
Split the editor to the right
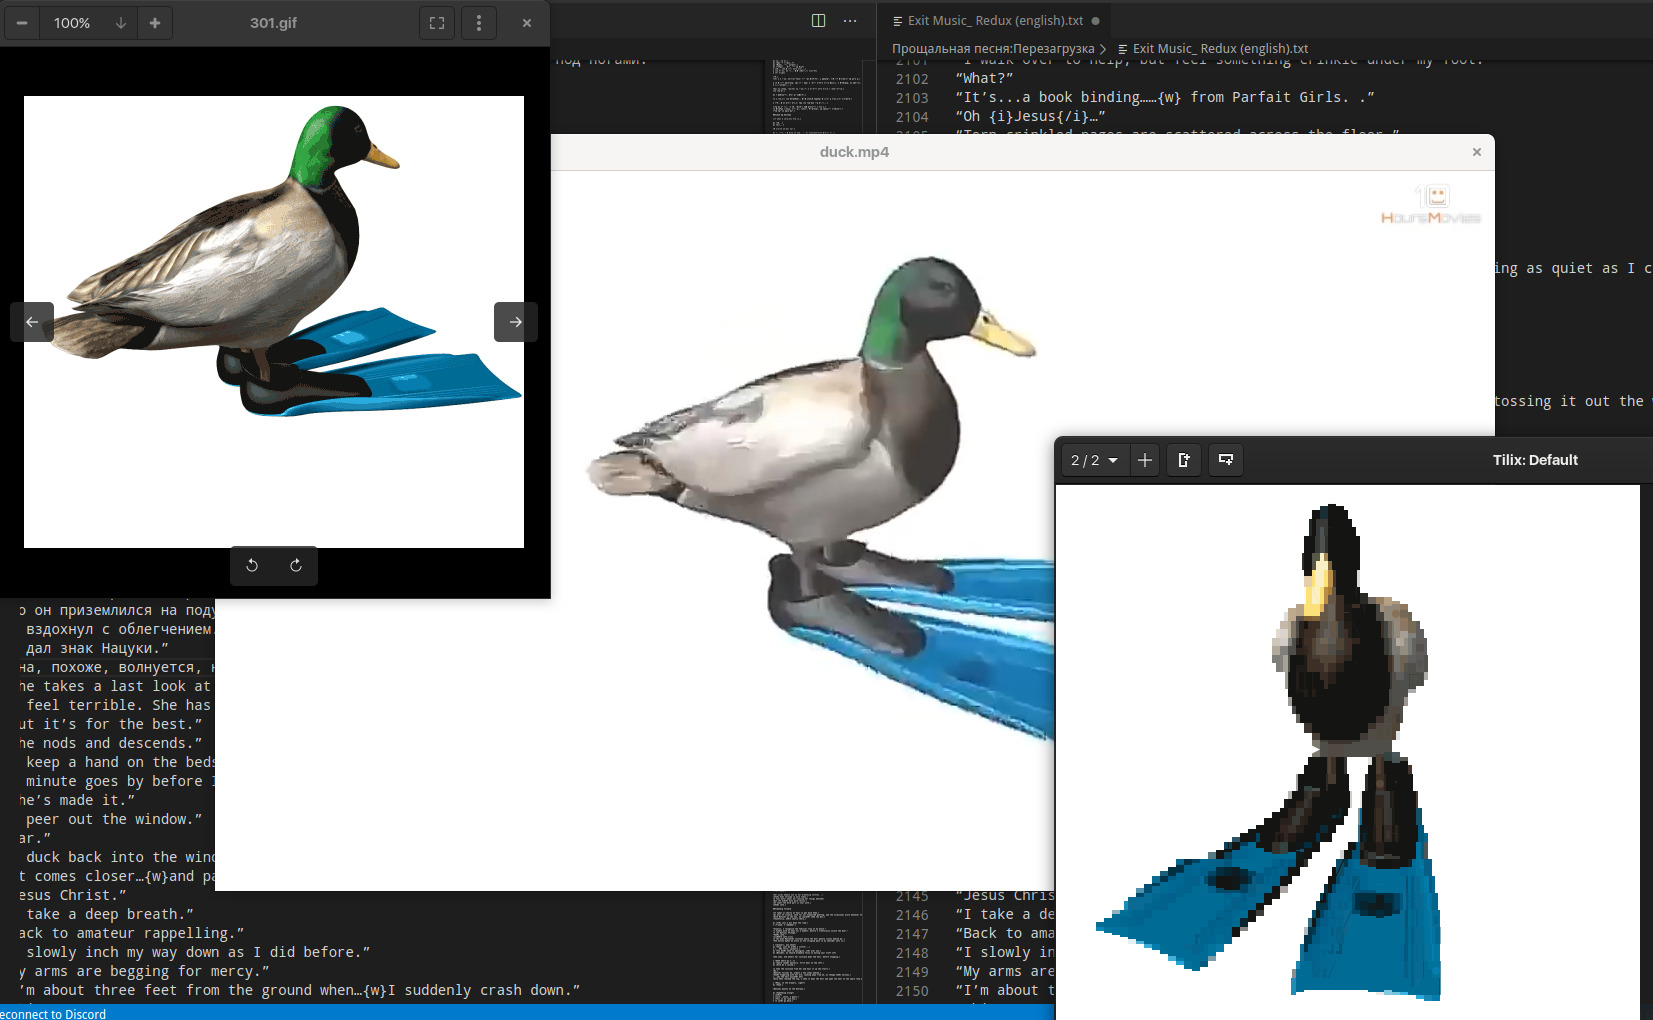tap(818, 21)
